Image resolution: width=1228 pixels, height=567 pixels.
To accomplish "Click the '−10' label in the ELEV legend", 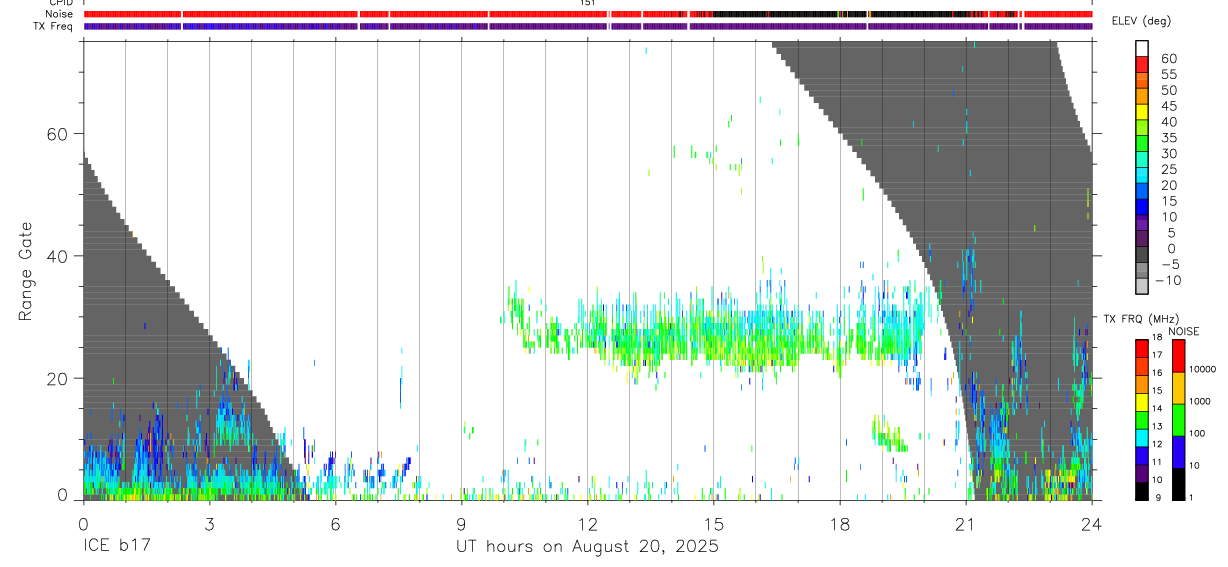I will pyautogui.click(x=1169, y=280).
